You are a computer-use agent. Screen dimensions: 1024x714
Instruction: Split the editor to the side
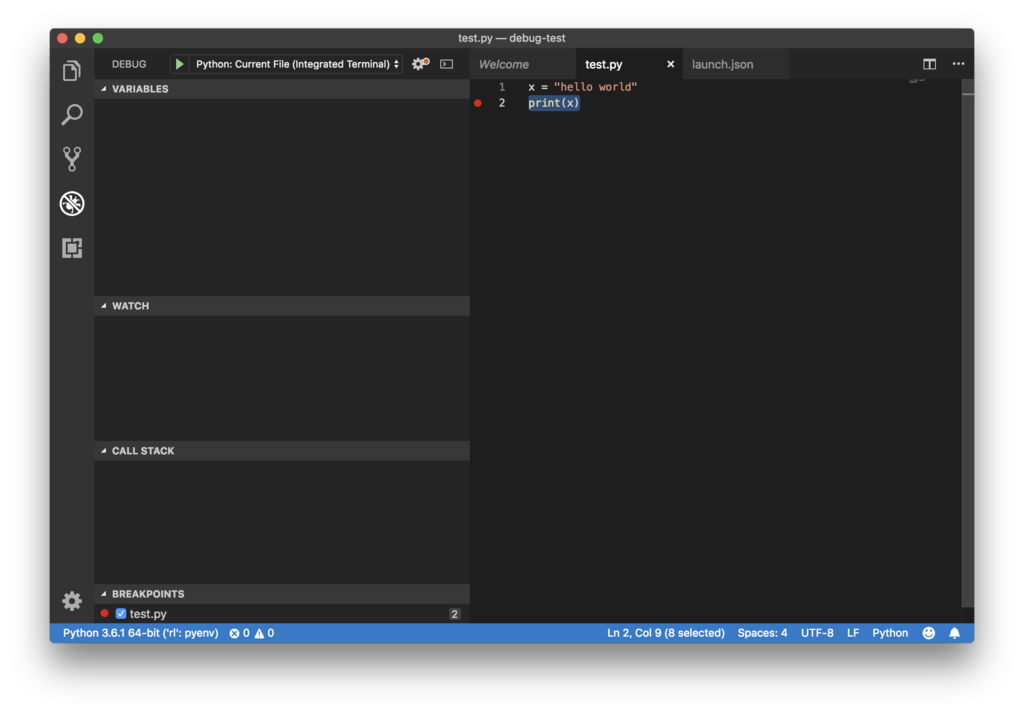click(929, 64)
